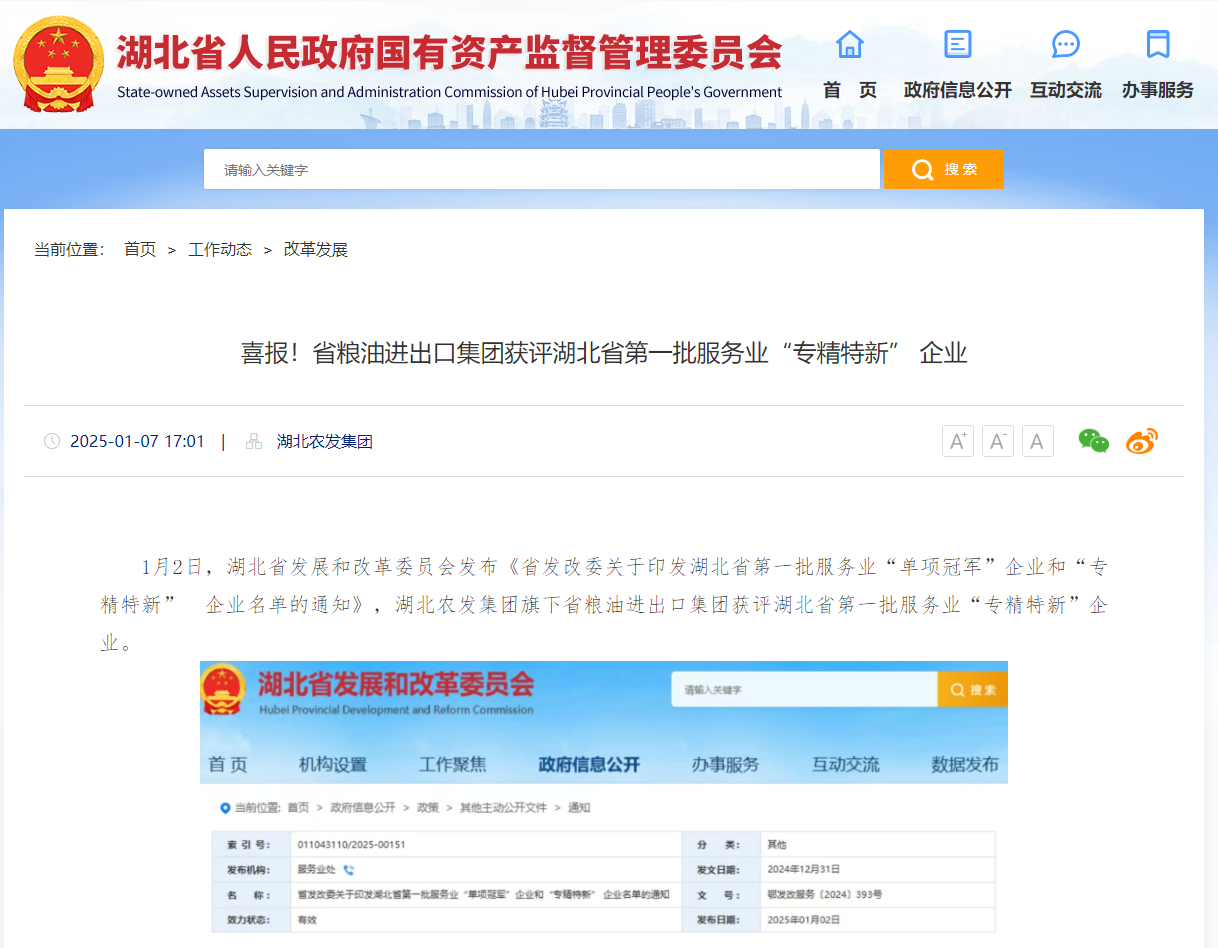This screenshot has height=948, width=1218.
Task: Focus the keyword search input field
Action: pos(541,170)
